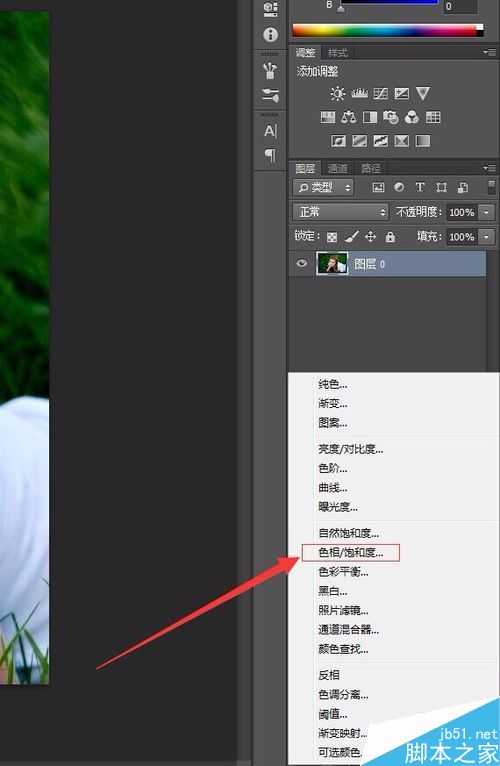Image resolution: width=500 pixels, height=766 pixels.
Task: Filter layers by smart objects
Action: [462, 187]
